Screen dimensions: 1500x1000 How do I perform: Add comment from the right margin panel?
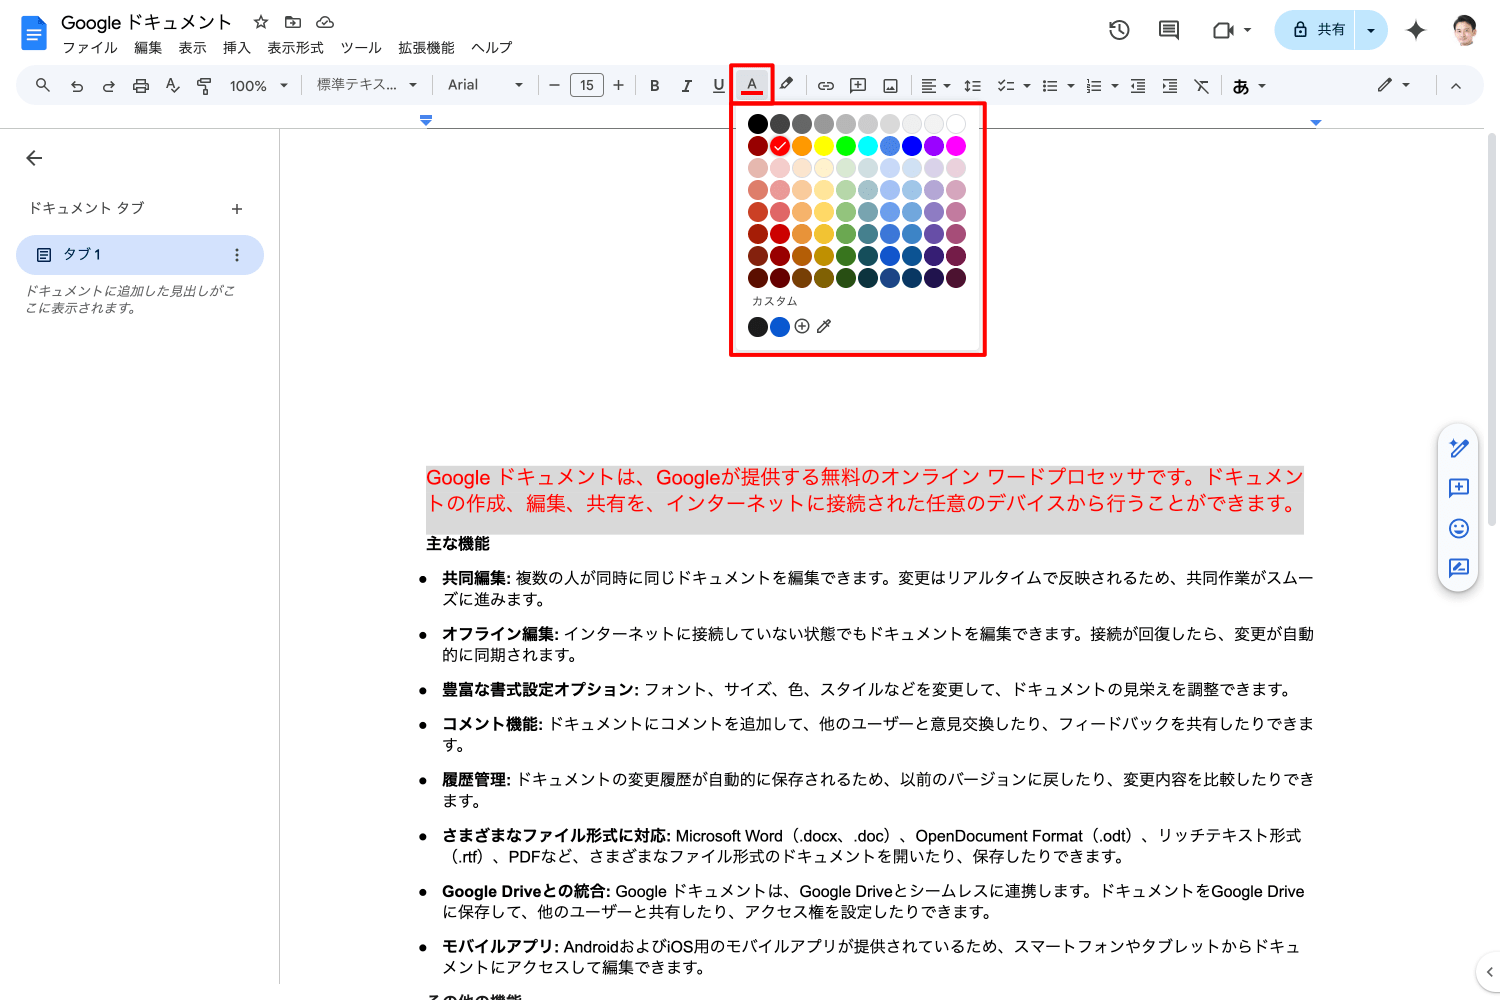click(1459, 488)
